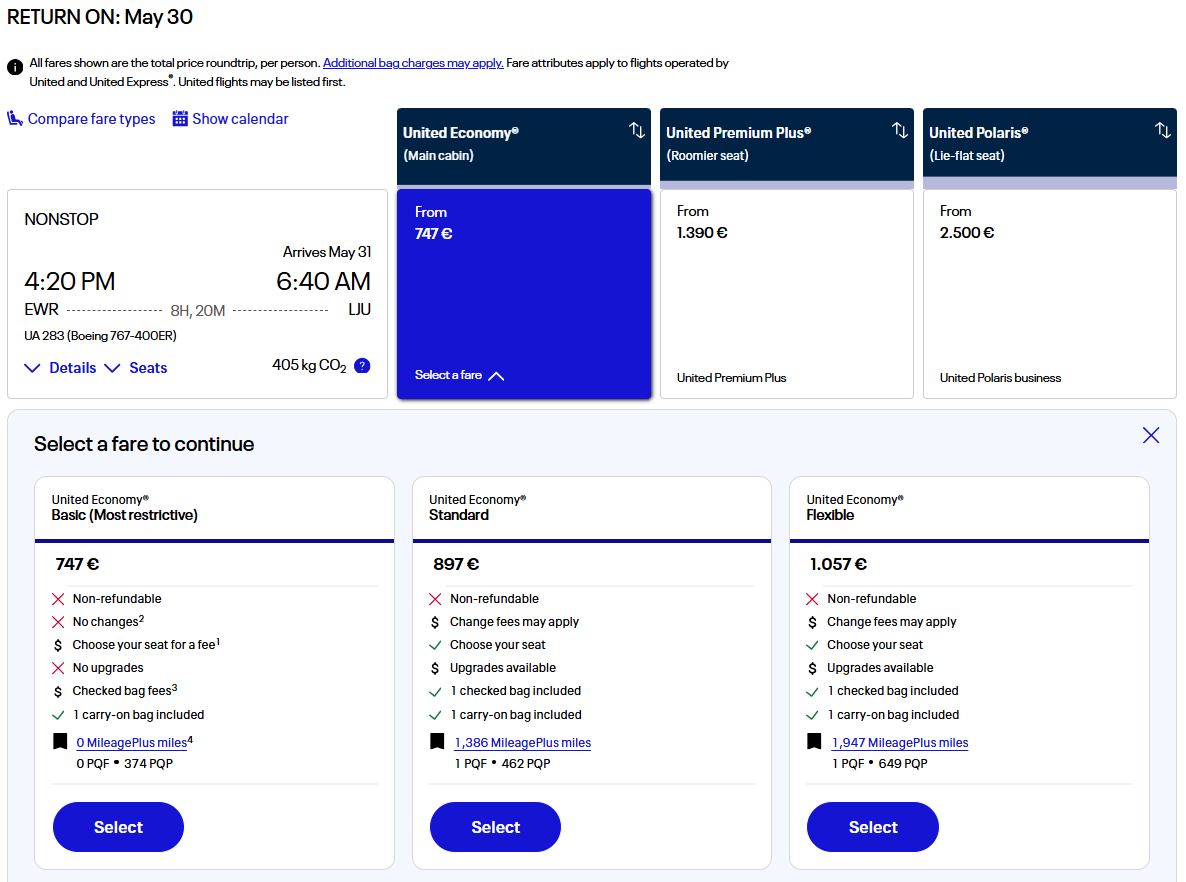Click X icon for Standard Non-refundable
1186x882 pixels.
(x=435, y=599)
